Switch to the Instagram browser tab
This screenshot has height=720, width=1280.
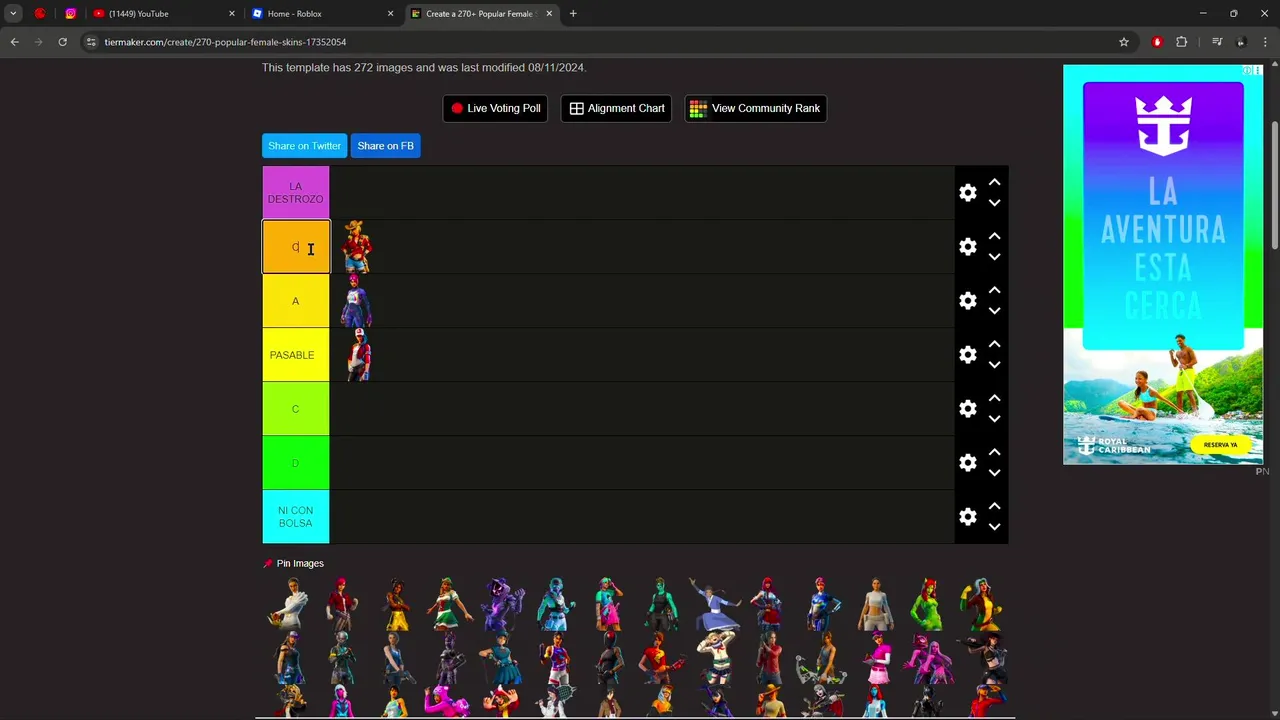click(70, 14)
